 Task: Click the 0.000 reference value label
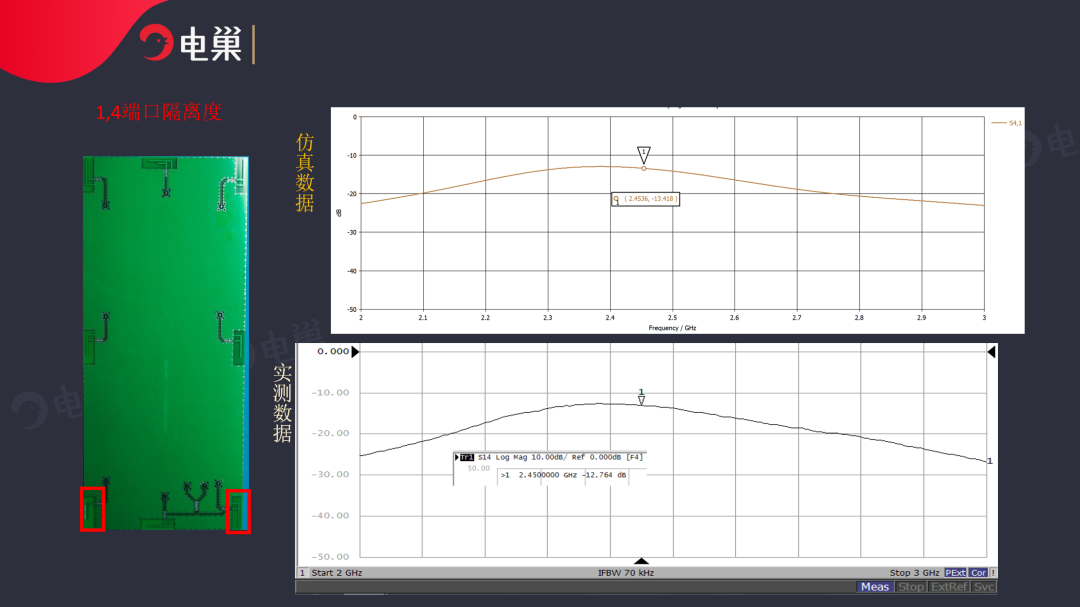coord(333,351)
